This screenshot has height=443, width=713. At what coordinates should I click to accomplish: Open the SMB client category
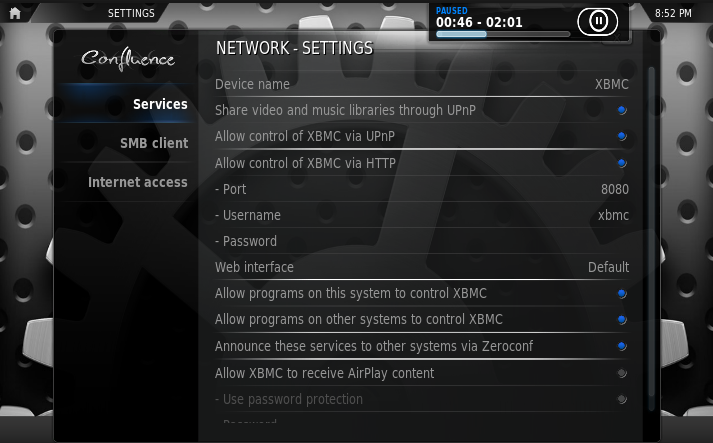point(154,143)
